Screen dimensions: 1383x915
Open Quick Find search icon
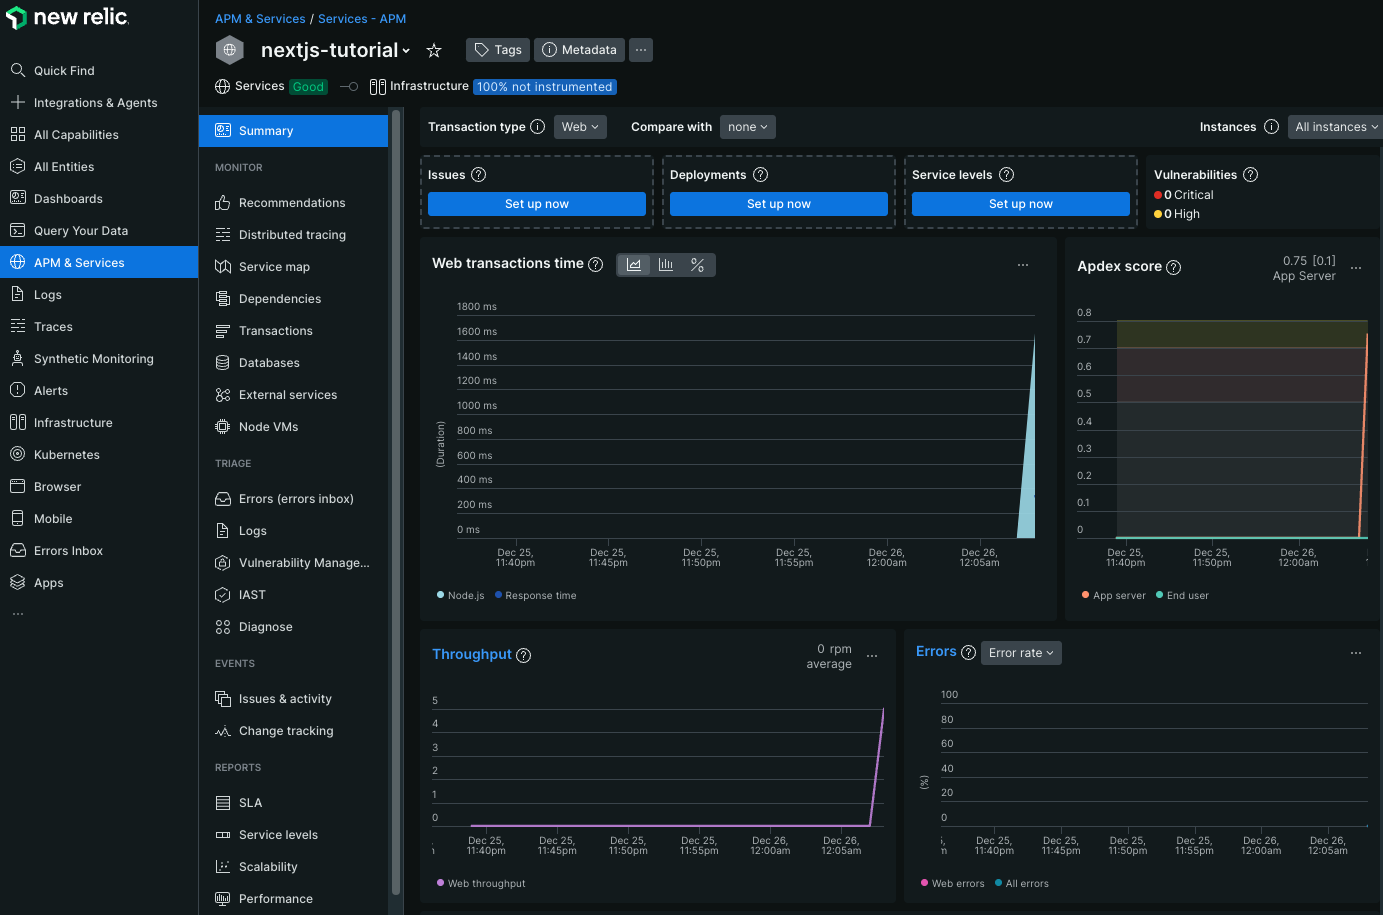(17, 70)
